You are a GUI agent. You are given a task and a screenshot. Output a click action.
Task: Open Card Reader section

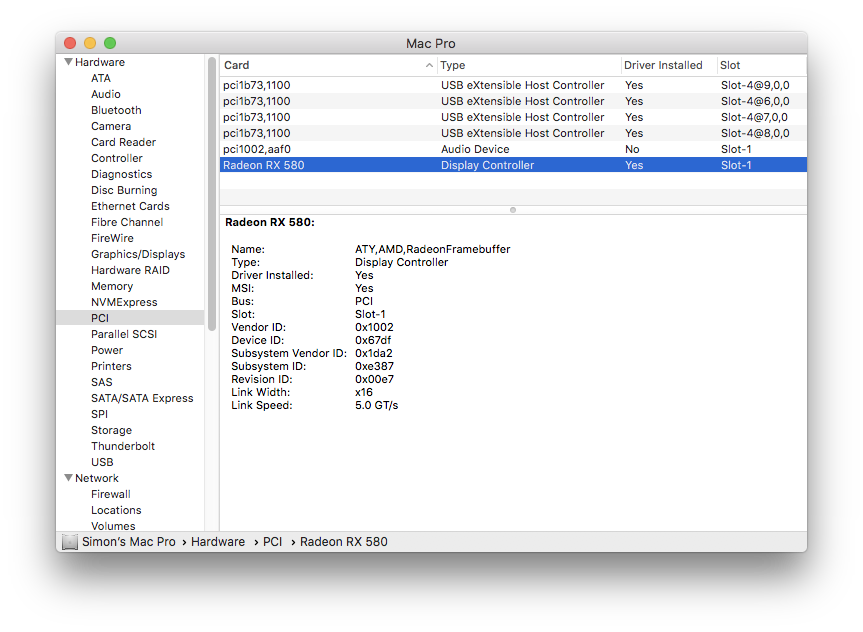point(123,142)
